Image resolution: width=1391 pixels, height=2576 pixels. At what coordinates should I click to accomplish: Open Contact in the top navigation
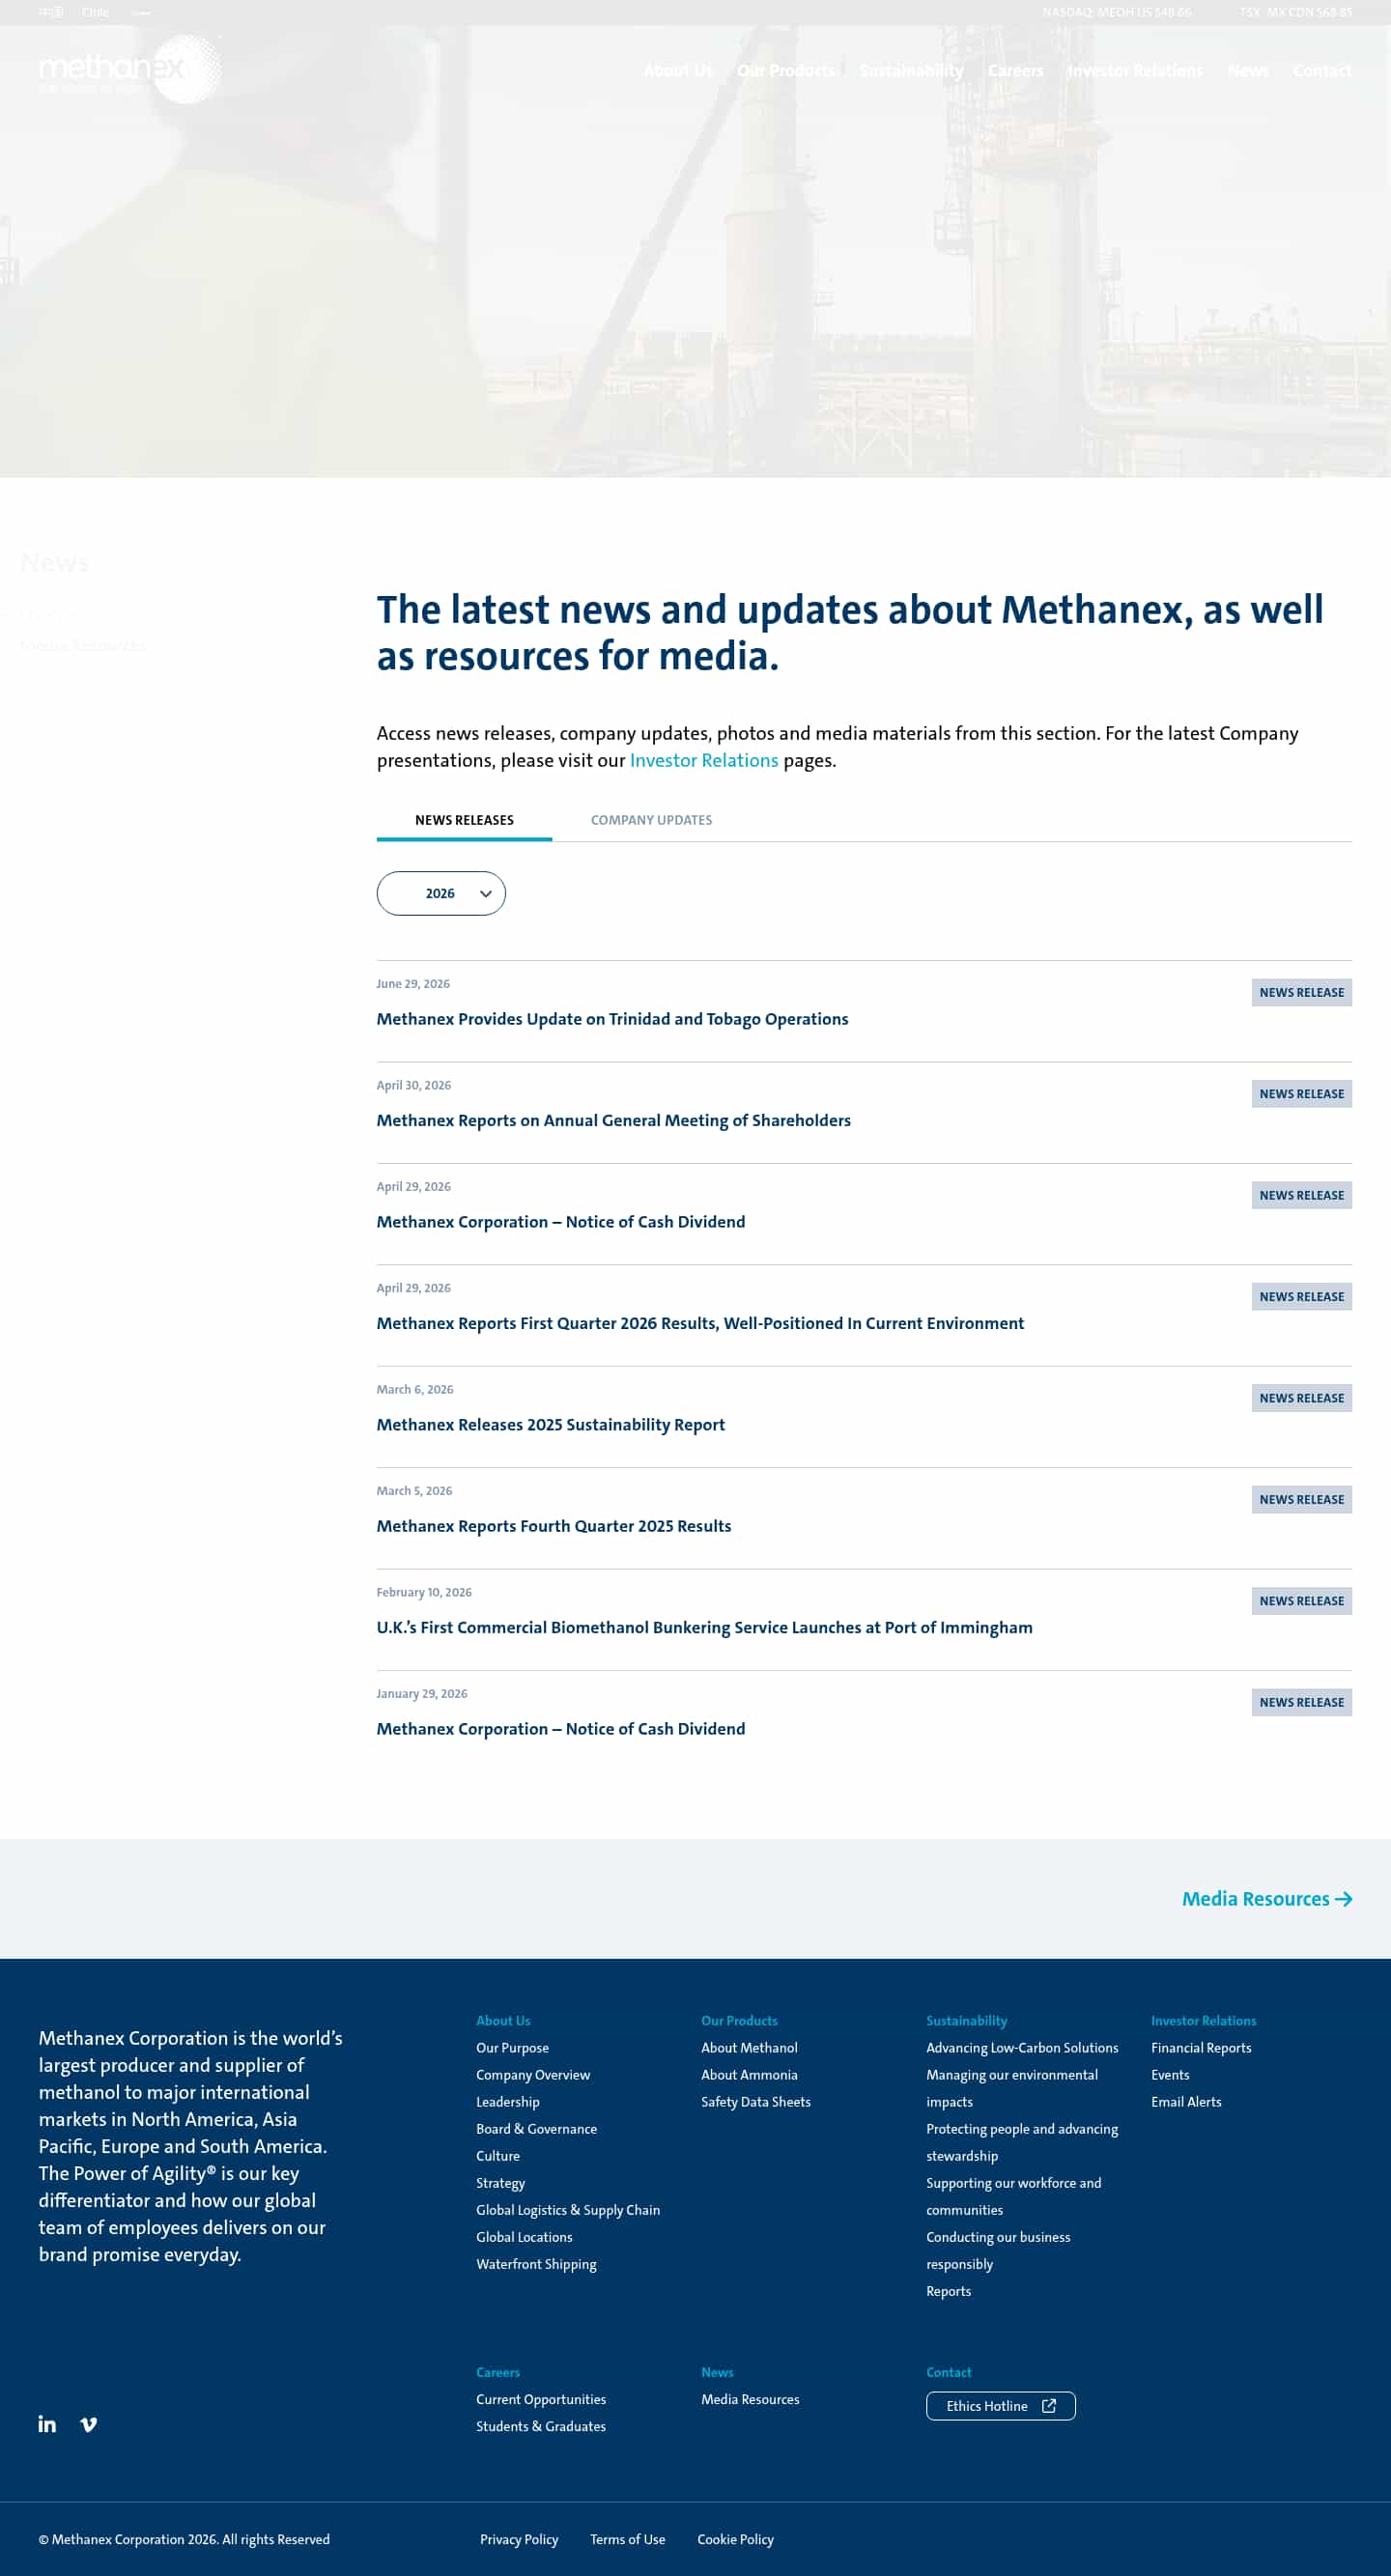[1322, 70]
